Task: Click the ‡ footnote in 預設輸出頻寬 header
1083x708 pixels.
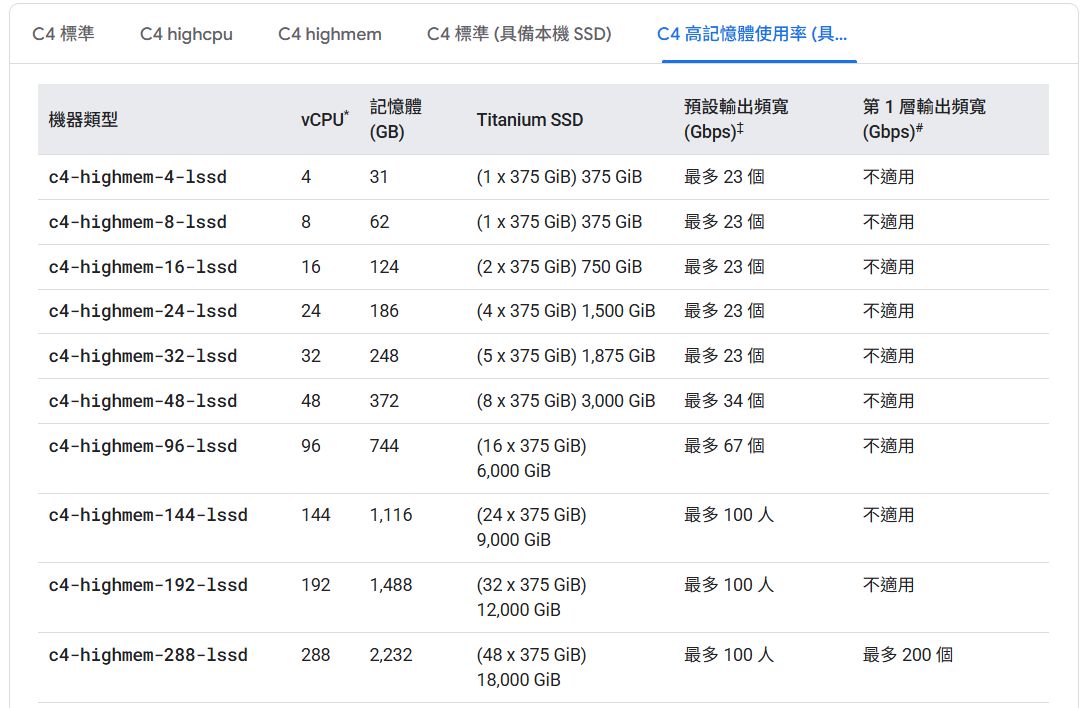Action: [x=739, y=129]
